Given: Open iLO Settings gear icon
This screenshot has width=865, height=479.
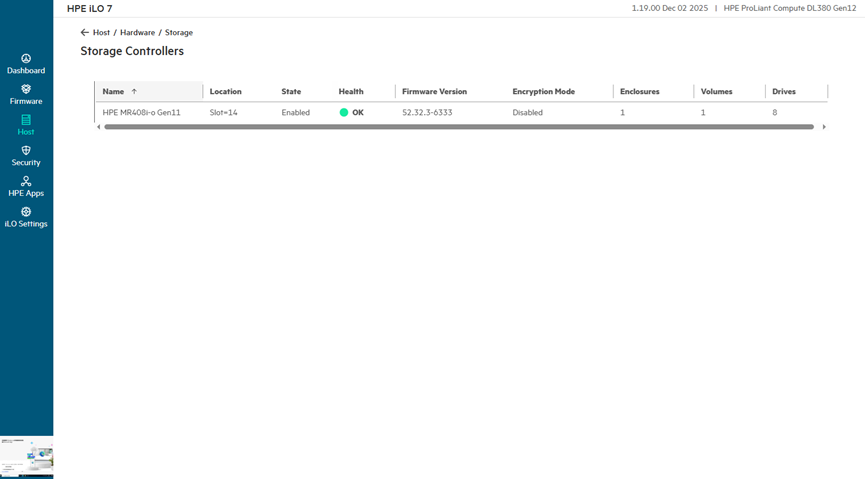Looking at the screenshot, I should (x=26, y=212).
